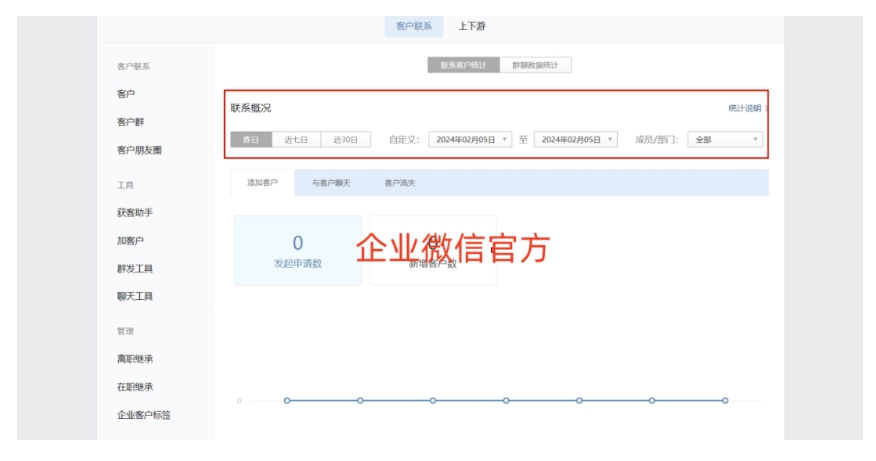
Task: Select the 发起申请数 metric card
Action: 298,250
